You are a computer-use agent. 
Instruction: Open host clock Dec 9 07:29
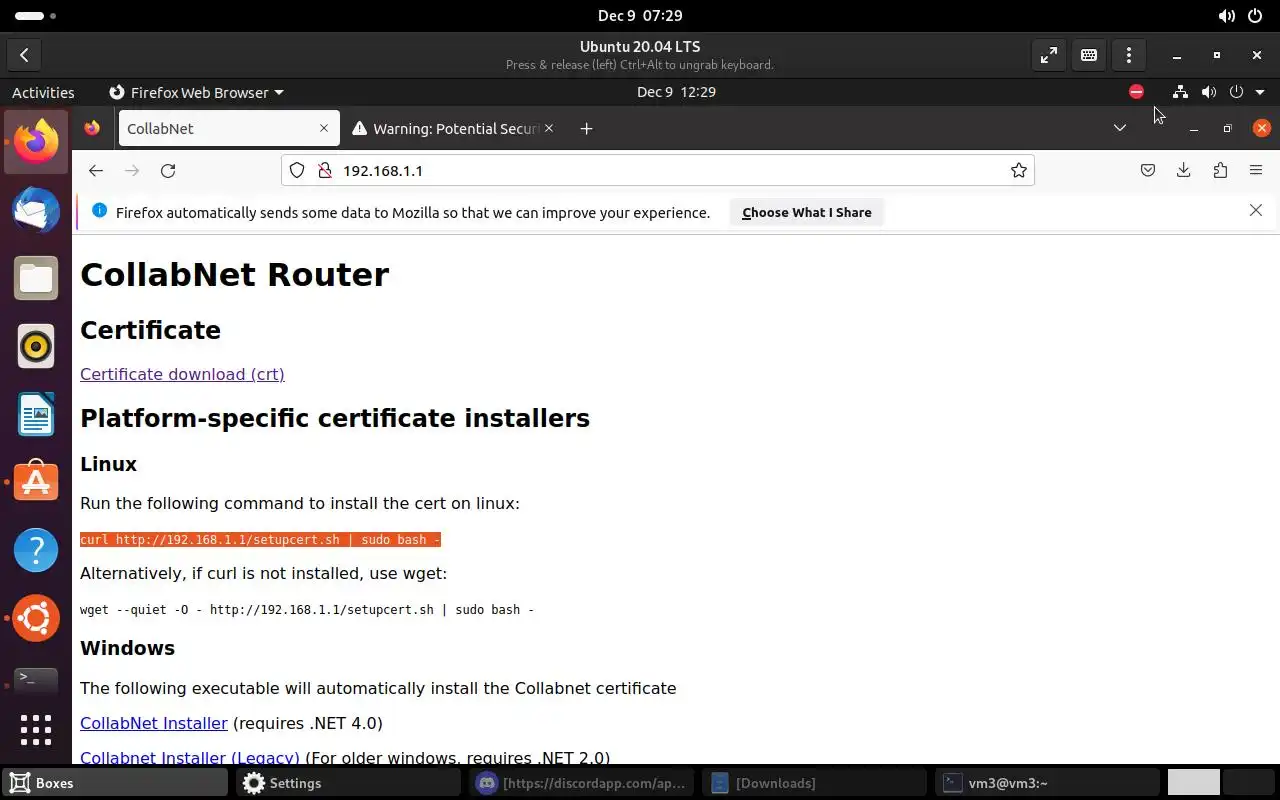[640, 16]
